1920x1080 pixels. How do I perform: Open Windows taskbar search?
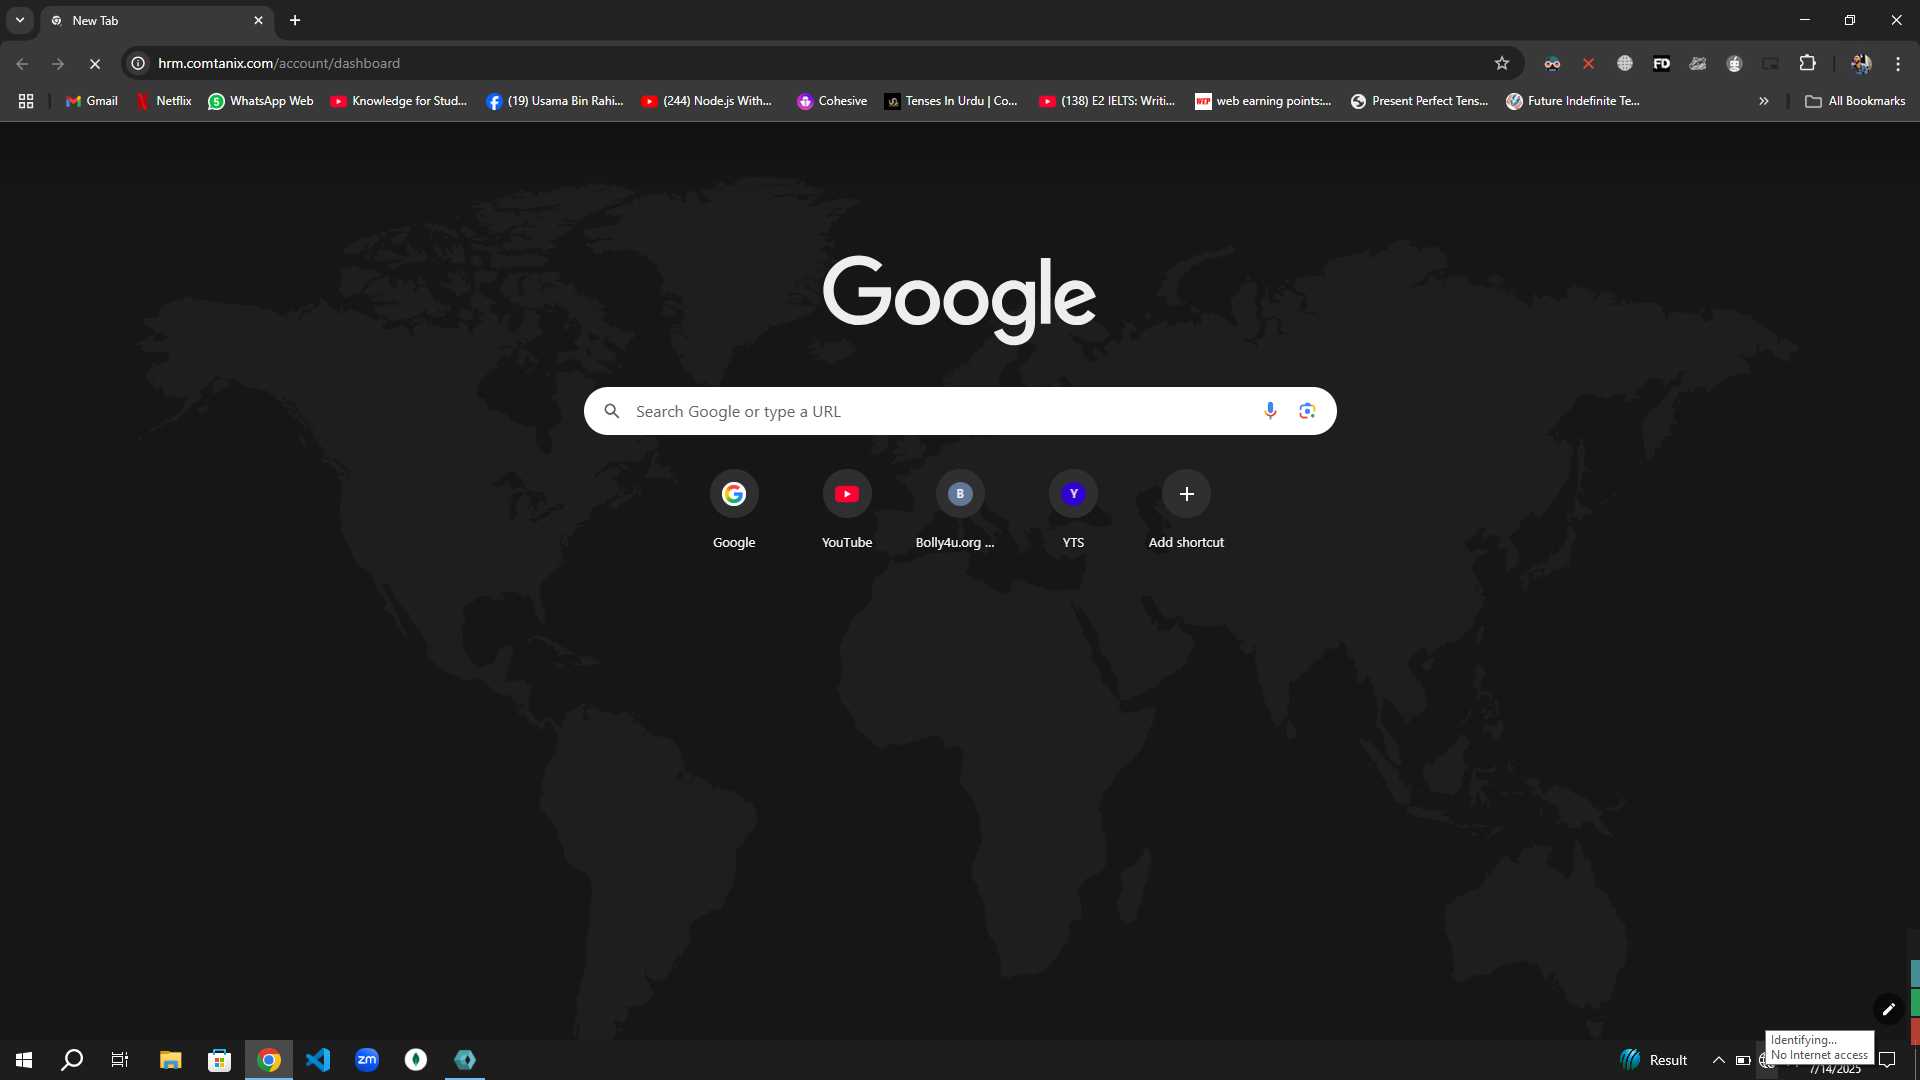[x=72, y=1060]
